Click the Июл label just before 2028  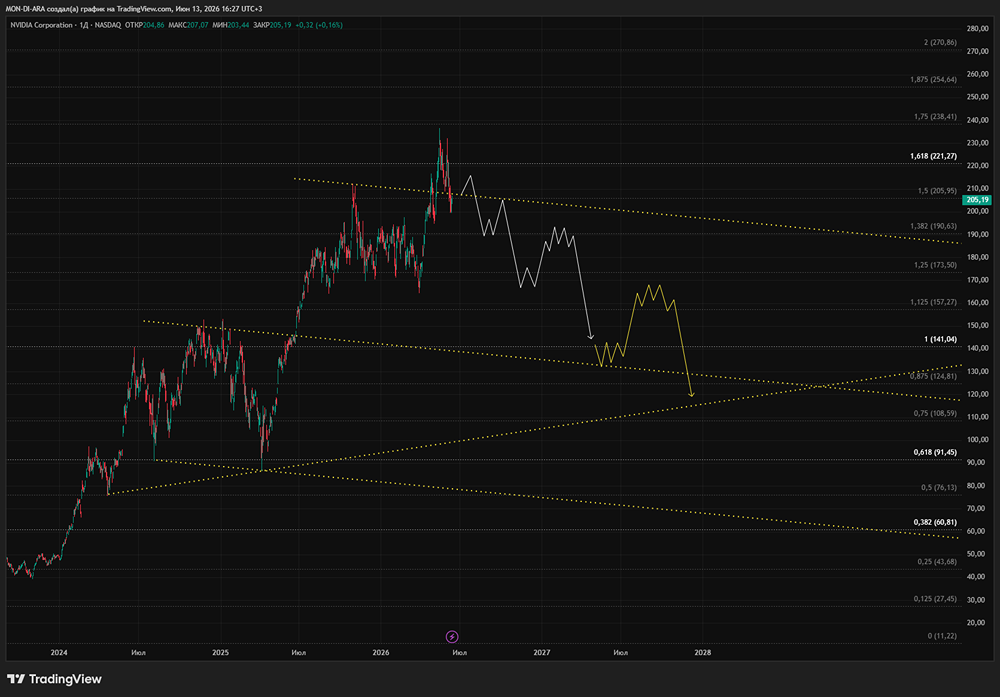coord(621,652)
